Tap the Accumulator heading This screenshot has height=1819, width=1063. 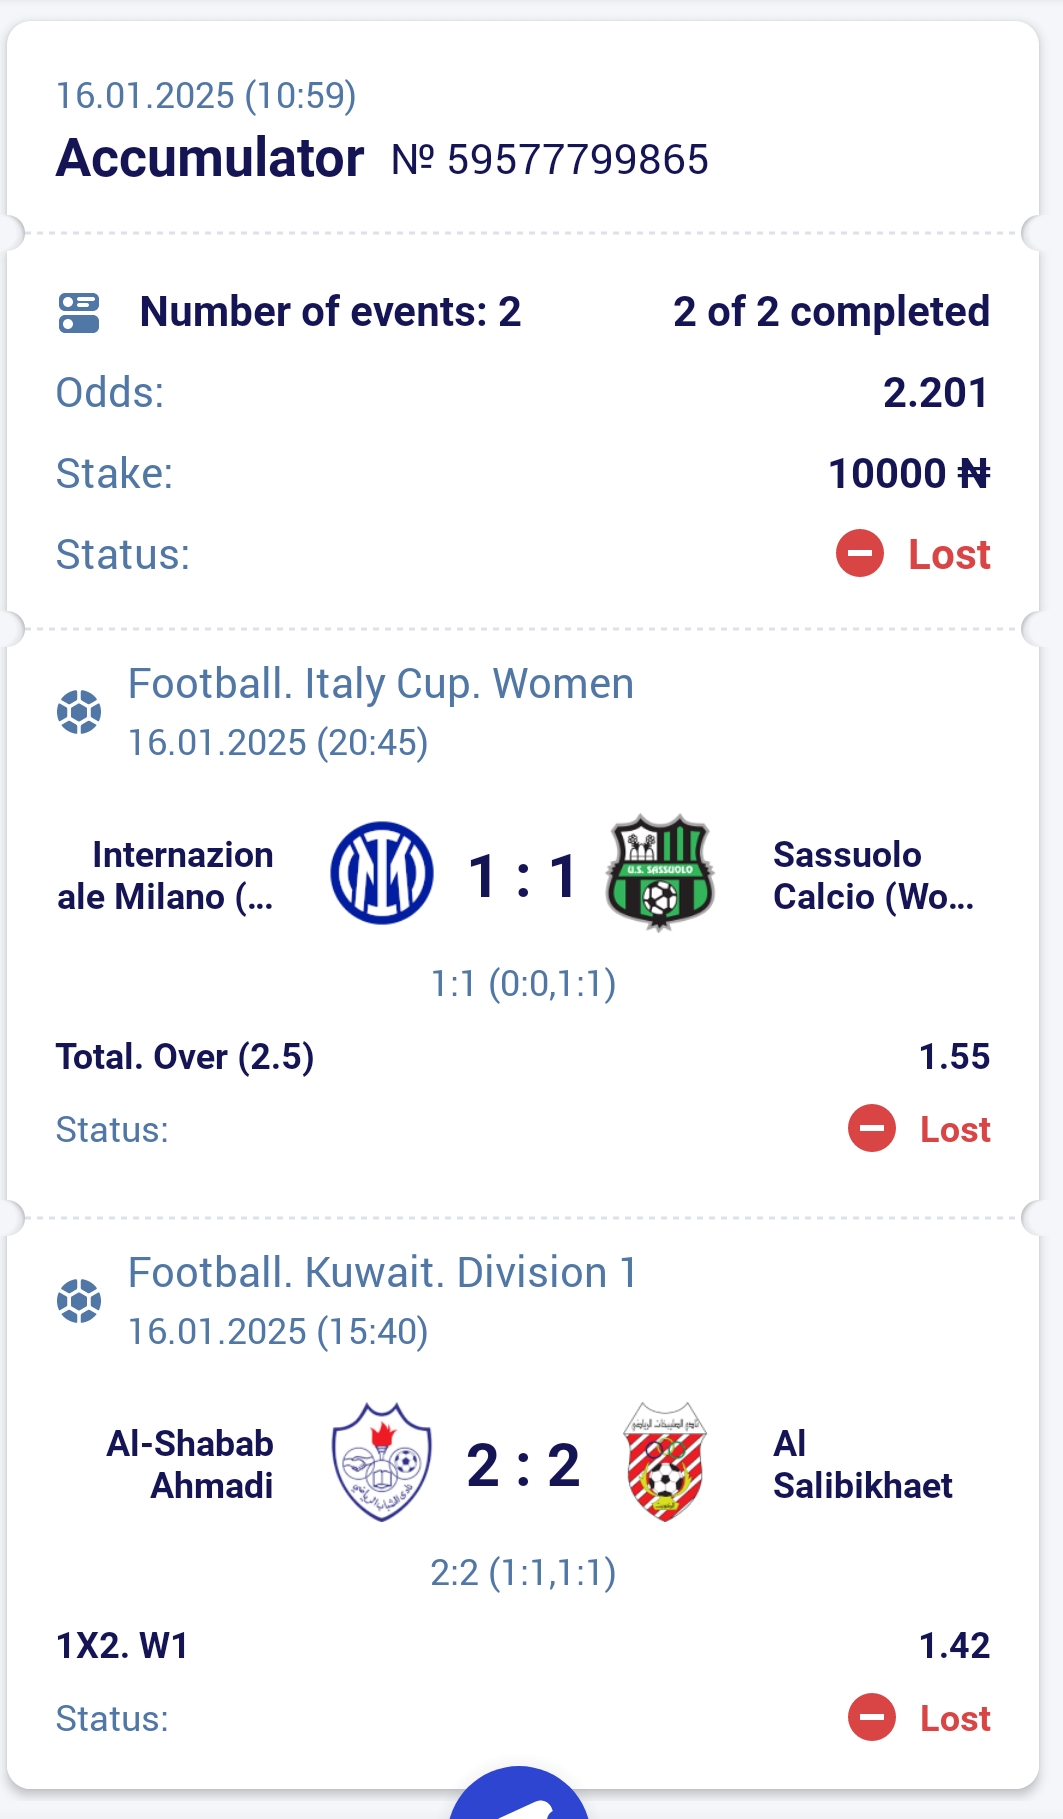pyautogui.click(x=210, y=158)
